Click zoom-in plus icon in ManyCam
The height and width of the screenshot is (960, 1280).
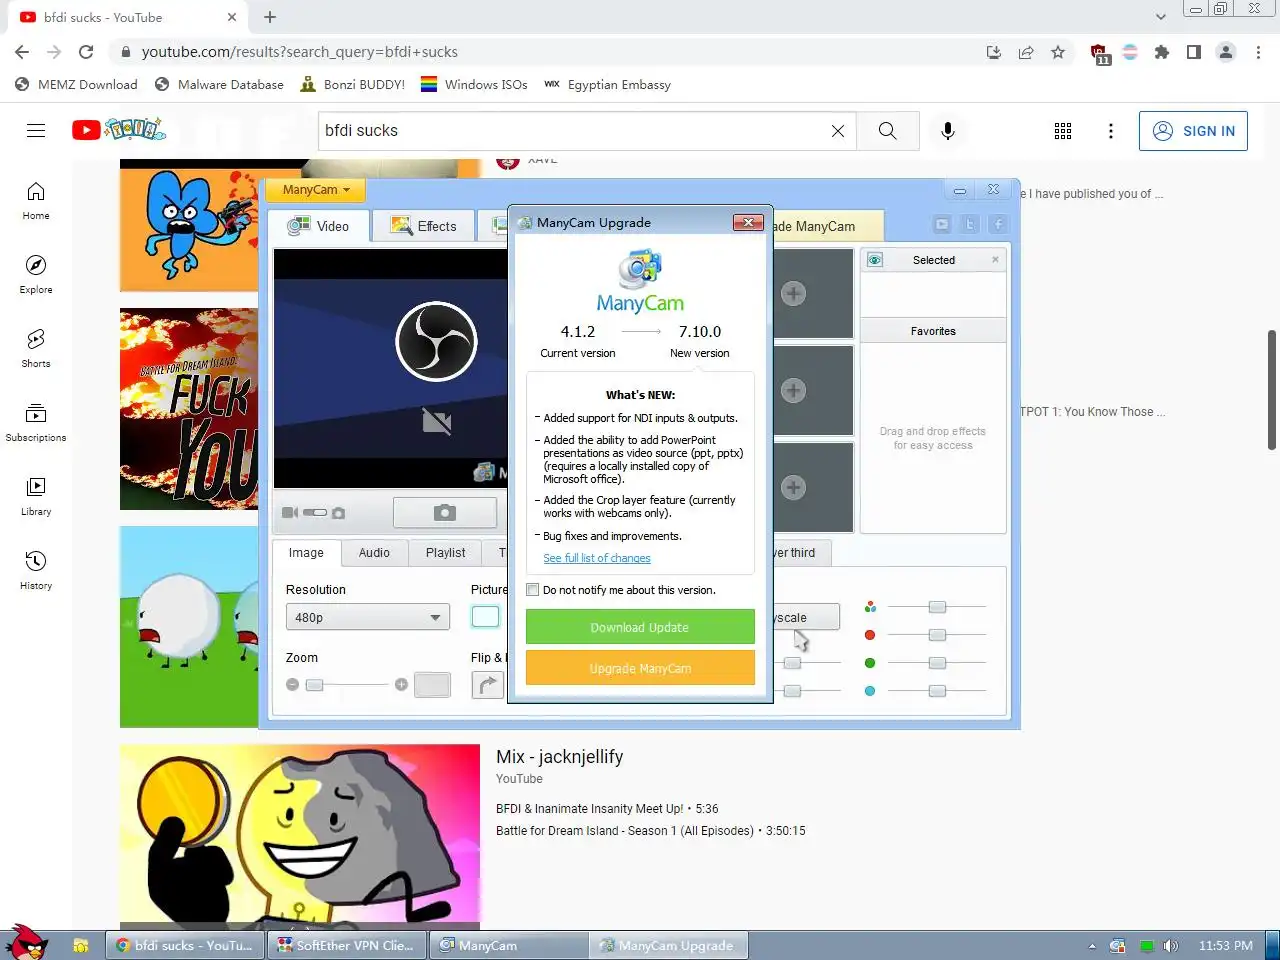coord(401,685)
